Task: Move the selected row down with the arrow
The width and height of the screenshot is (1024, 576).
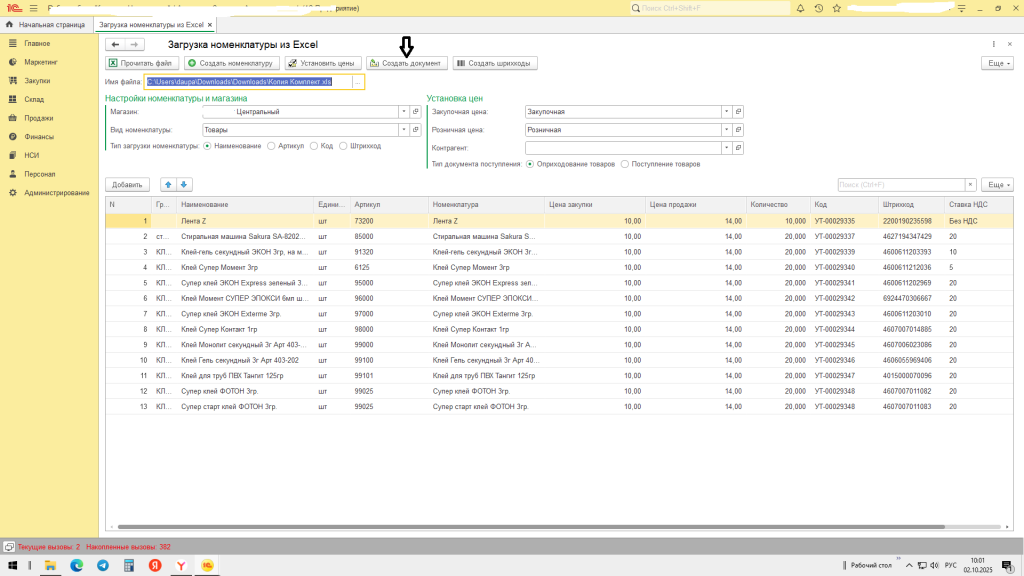Action: tap(184, 185)
